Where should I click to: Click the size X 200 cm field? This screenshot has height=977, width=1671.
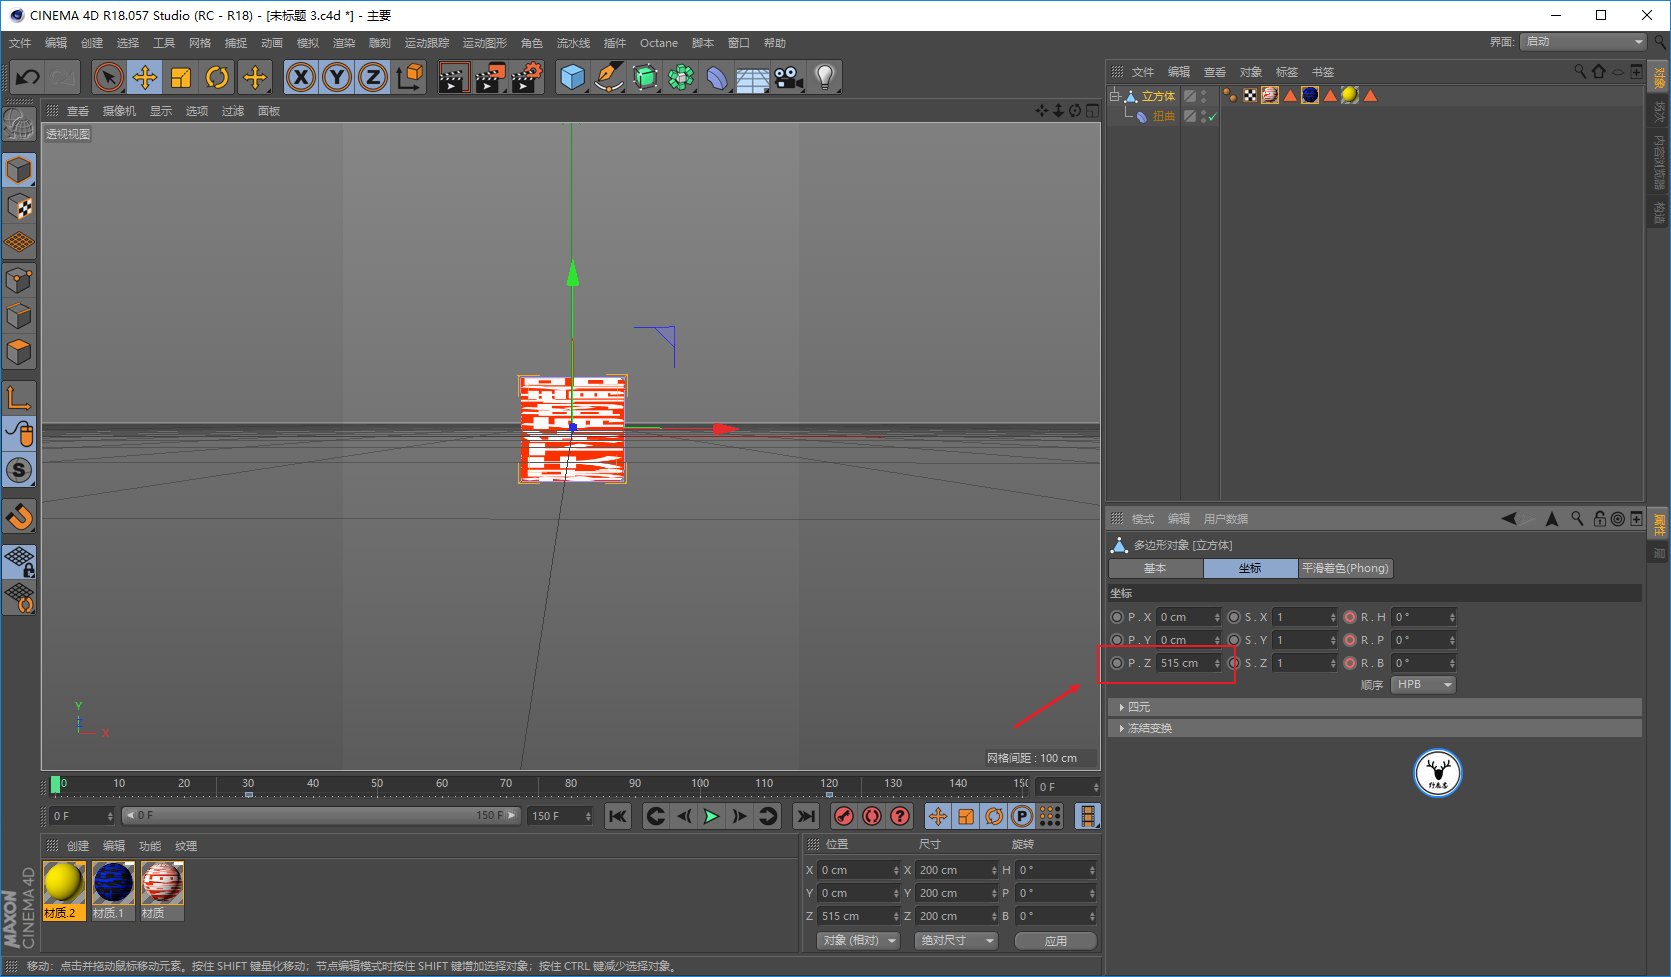(957, 870)
